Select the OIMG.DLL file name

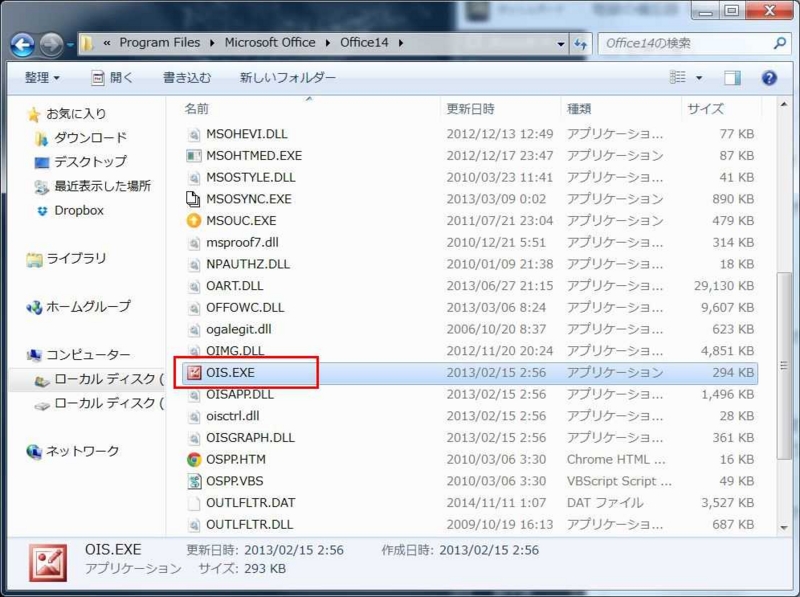coord(235,351)
